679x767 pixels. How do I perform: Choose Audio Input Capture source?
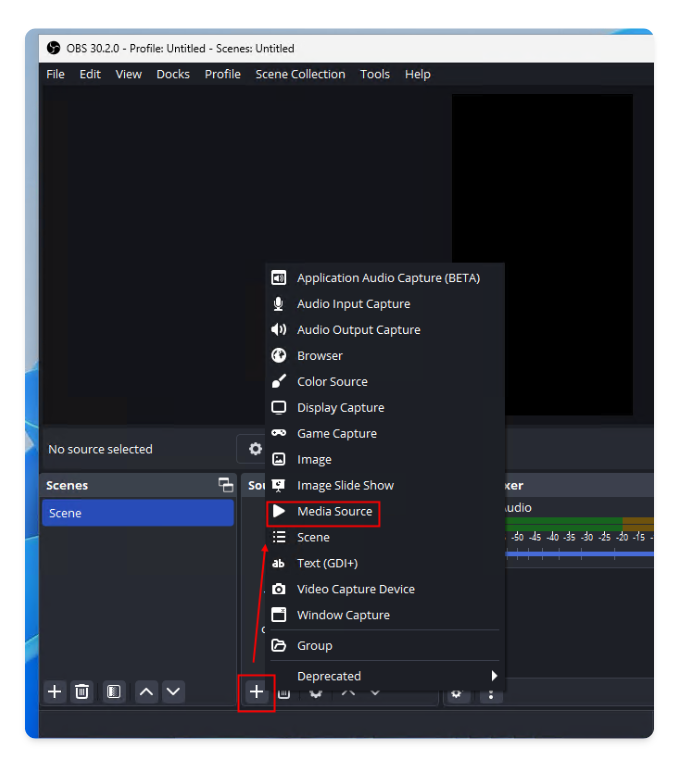pyautogui.click(x=385, y=304)
